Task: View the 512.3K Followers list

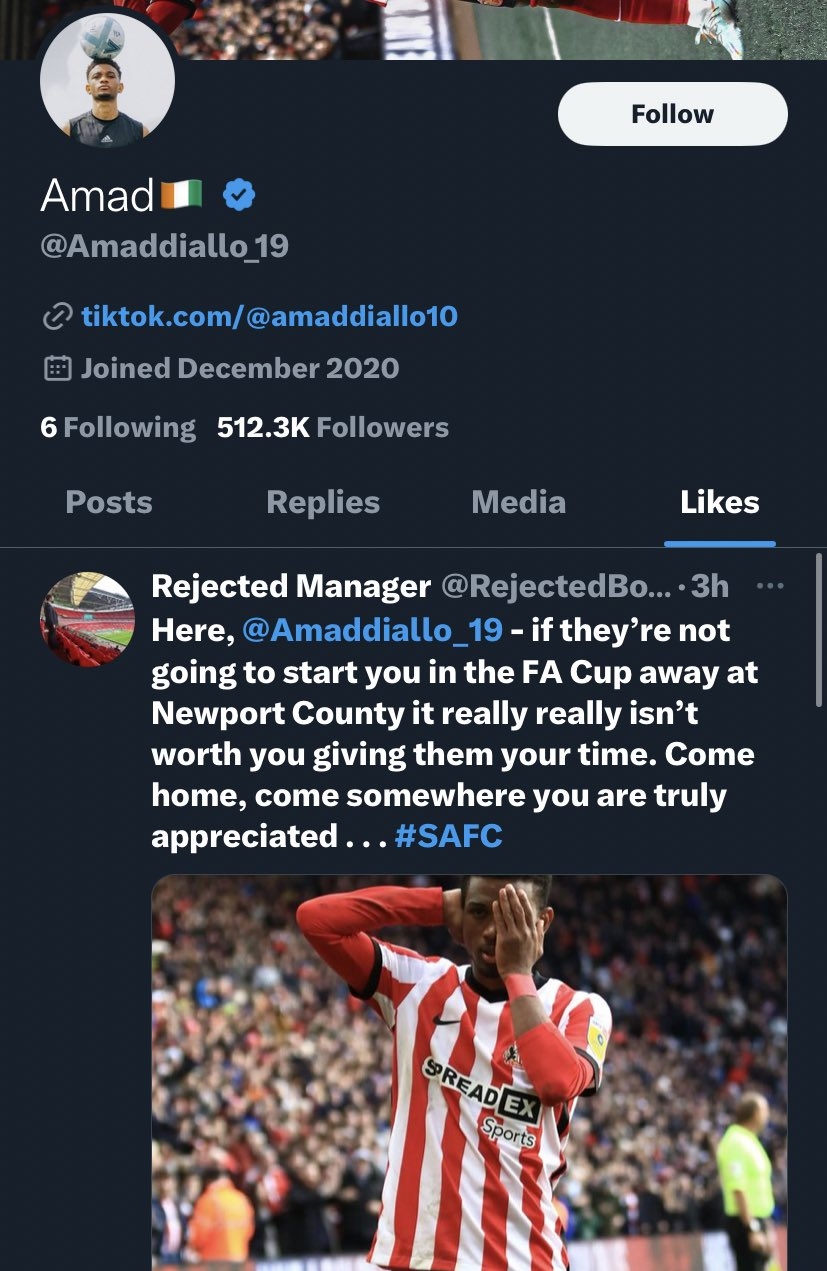Action: click(333, 428)
